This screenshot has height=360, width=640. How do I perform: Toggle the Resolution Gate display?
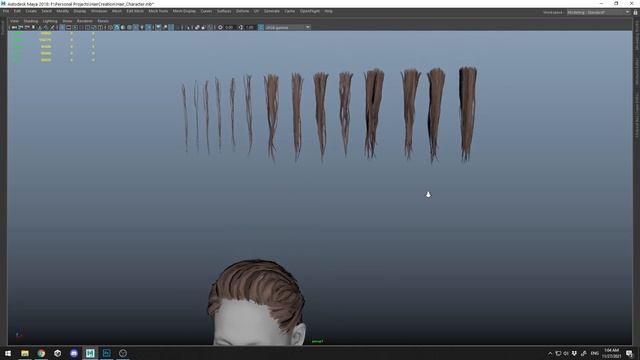[75, 27]
